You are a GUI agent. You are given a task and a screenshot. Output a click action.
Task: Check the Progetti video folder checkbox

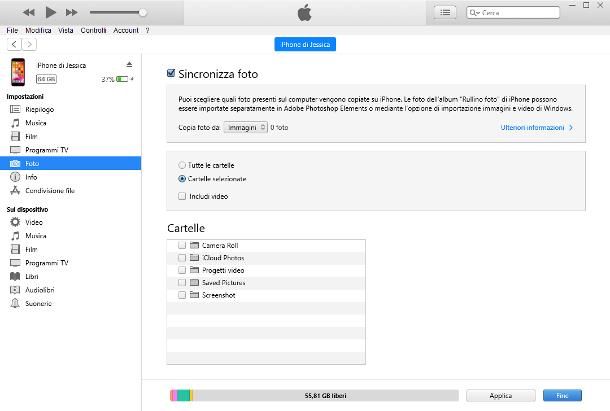[x=182, y=270]
